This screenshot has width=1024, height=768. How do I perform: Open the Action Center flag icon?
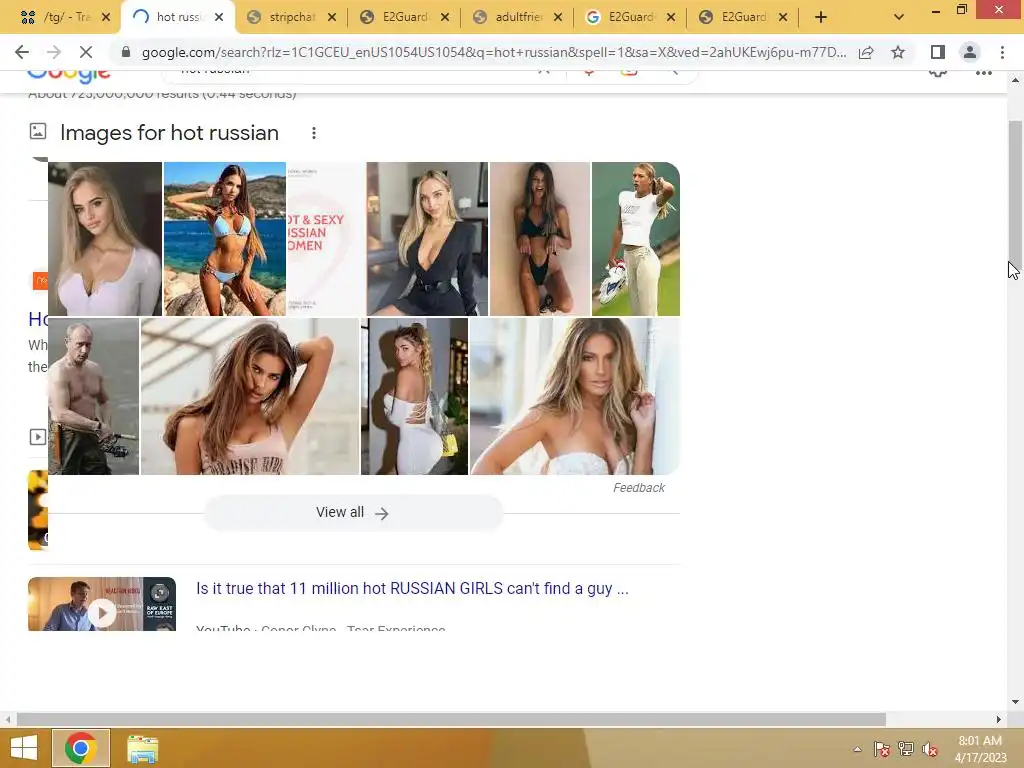tap(882, 749)
